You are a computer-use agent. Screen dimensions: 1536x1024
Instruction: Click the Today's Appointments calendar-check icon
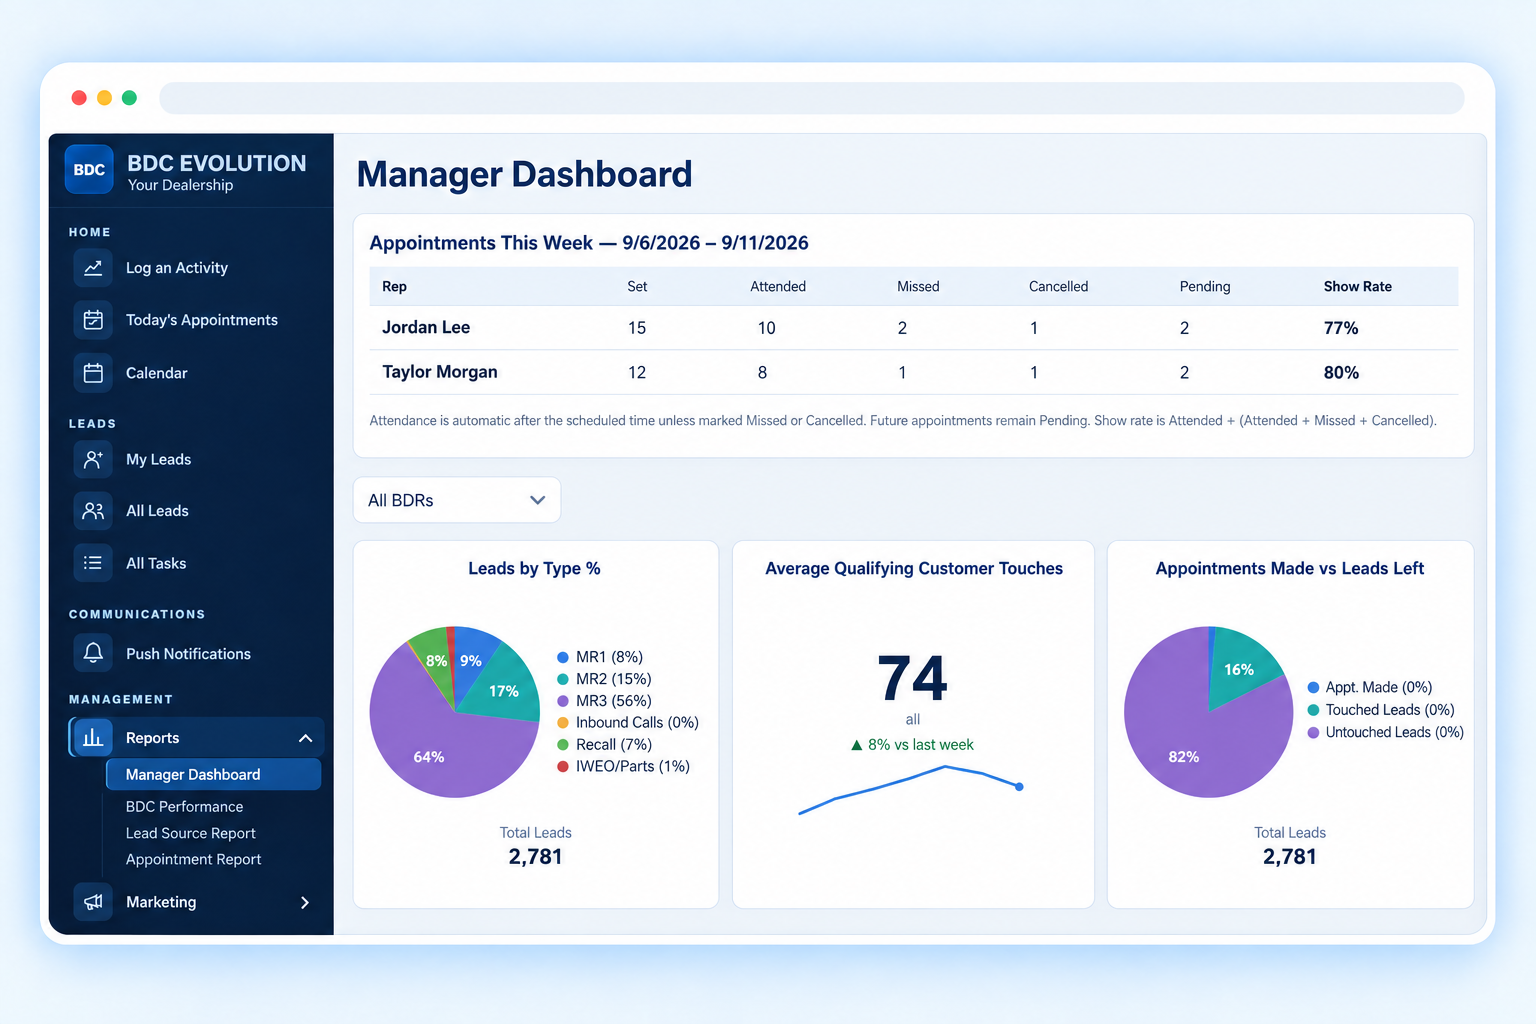coord(93,320)
